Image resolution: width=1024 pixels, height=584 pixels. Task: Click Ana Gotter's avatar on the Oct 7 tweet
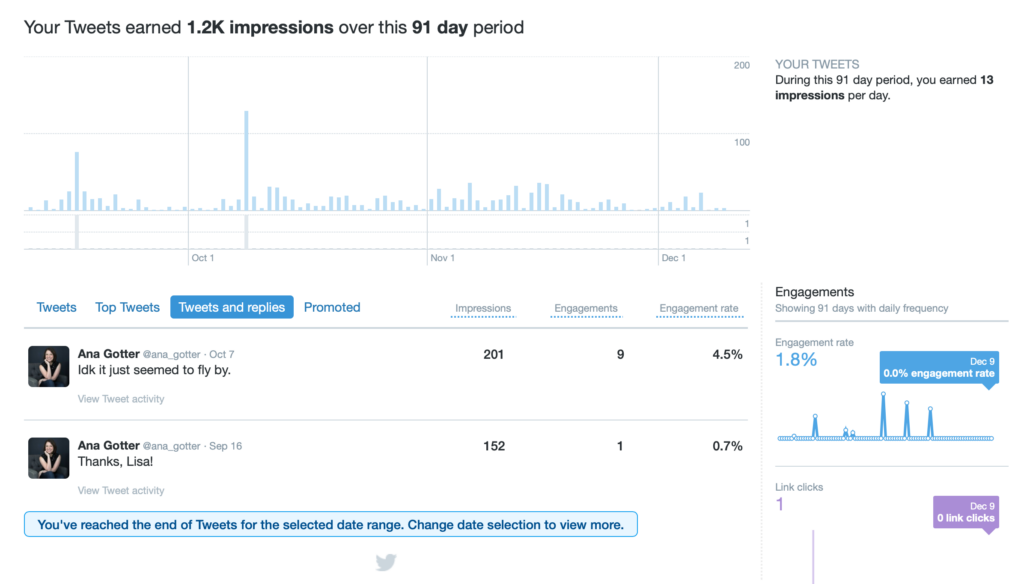pos(48,366)
